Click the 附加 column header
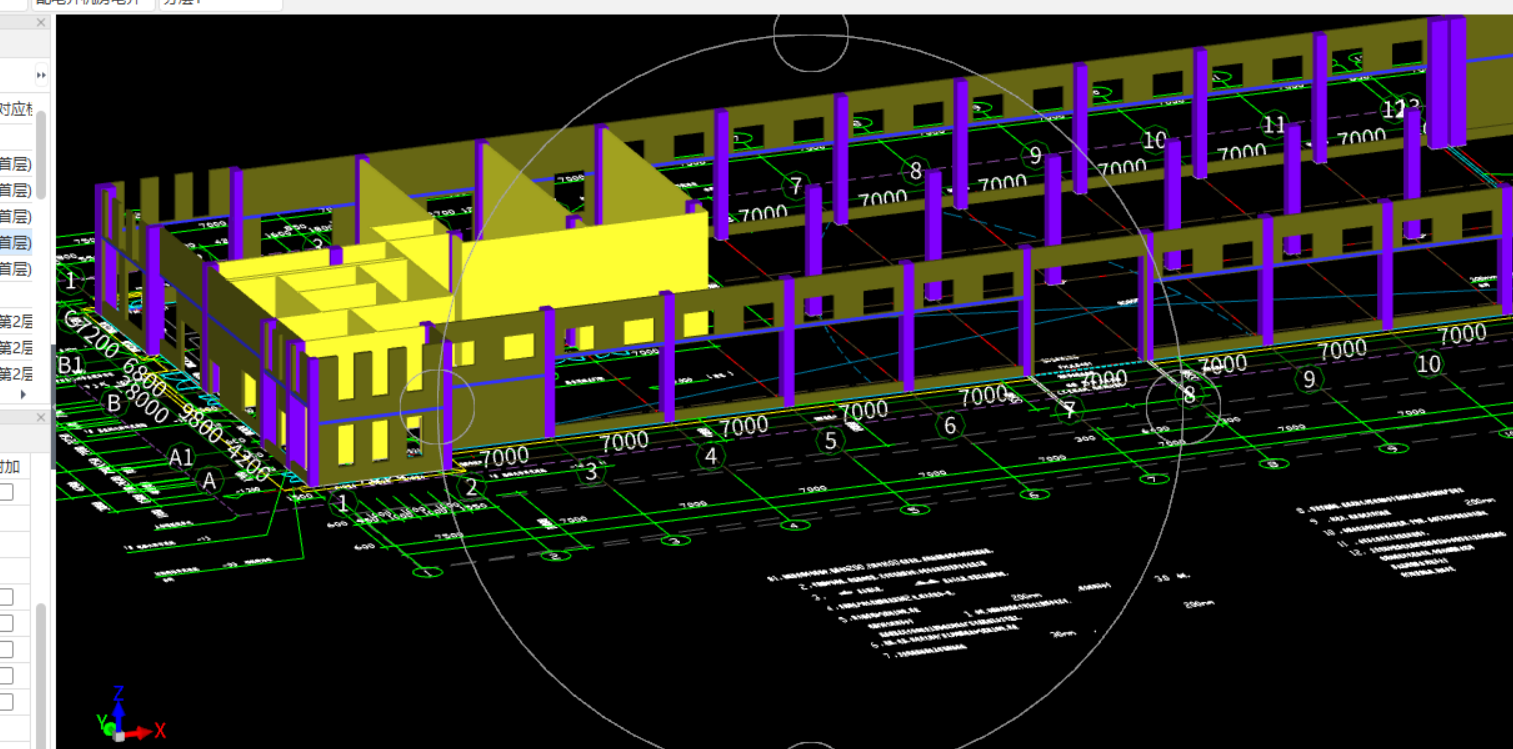The width and height of the screenshot is (1513, 749). click(x=12, y=466)
